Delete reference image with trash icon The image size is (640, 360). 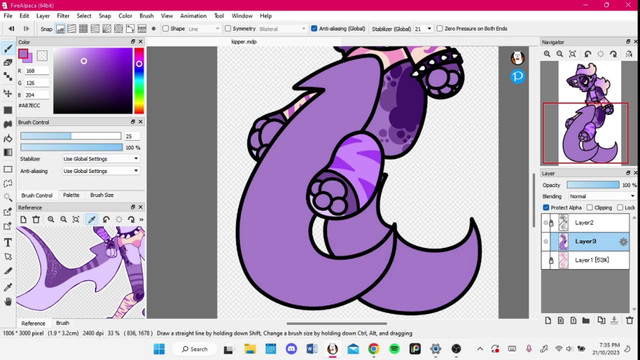pos(36,220)
